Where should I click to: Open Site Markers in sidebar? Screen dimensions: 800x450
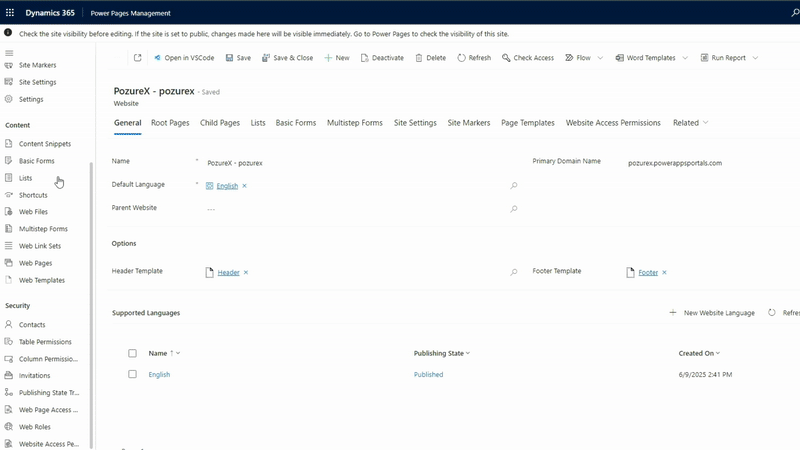[x=37, y=65]
